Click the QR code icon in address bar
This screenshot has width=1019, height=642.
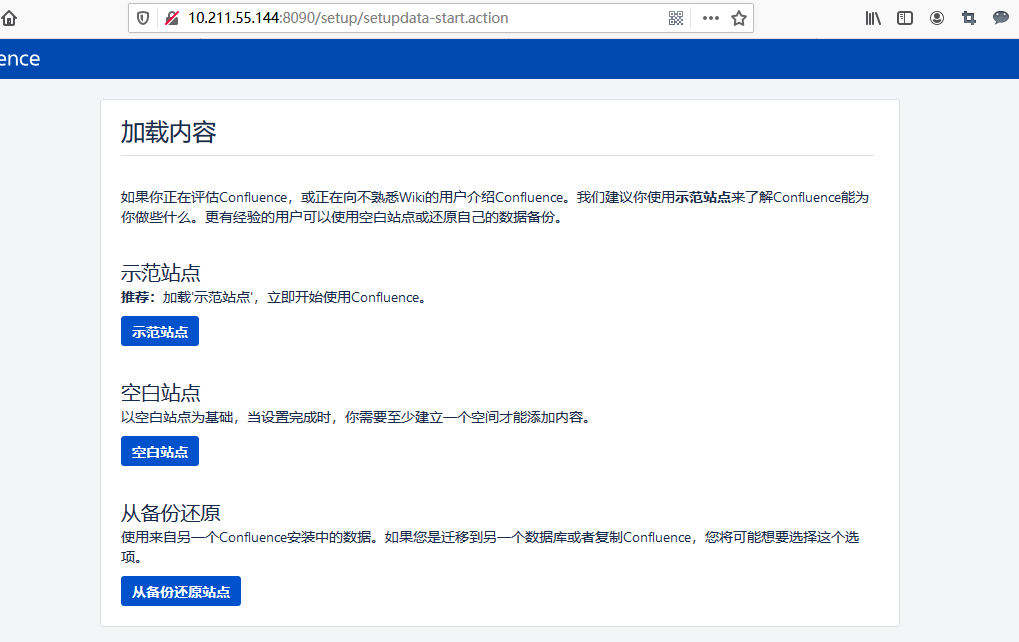point(676,18)
